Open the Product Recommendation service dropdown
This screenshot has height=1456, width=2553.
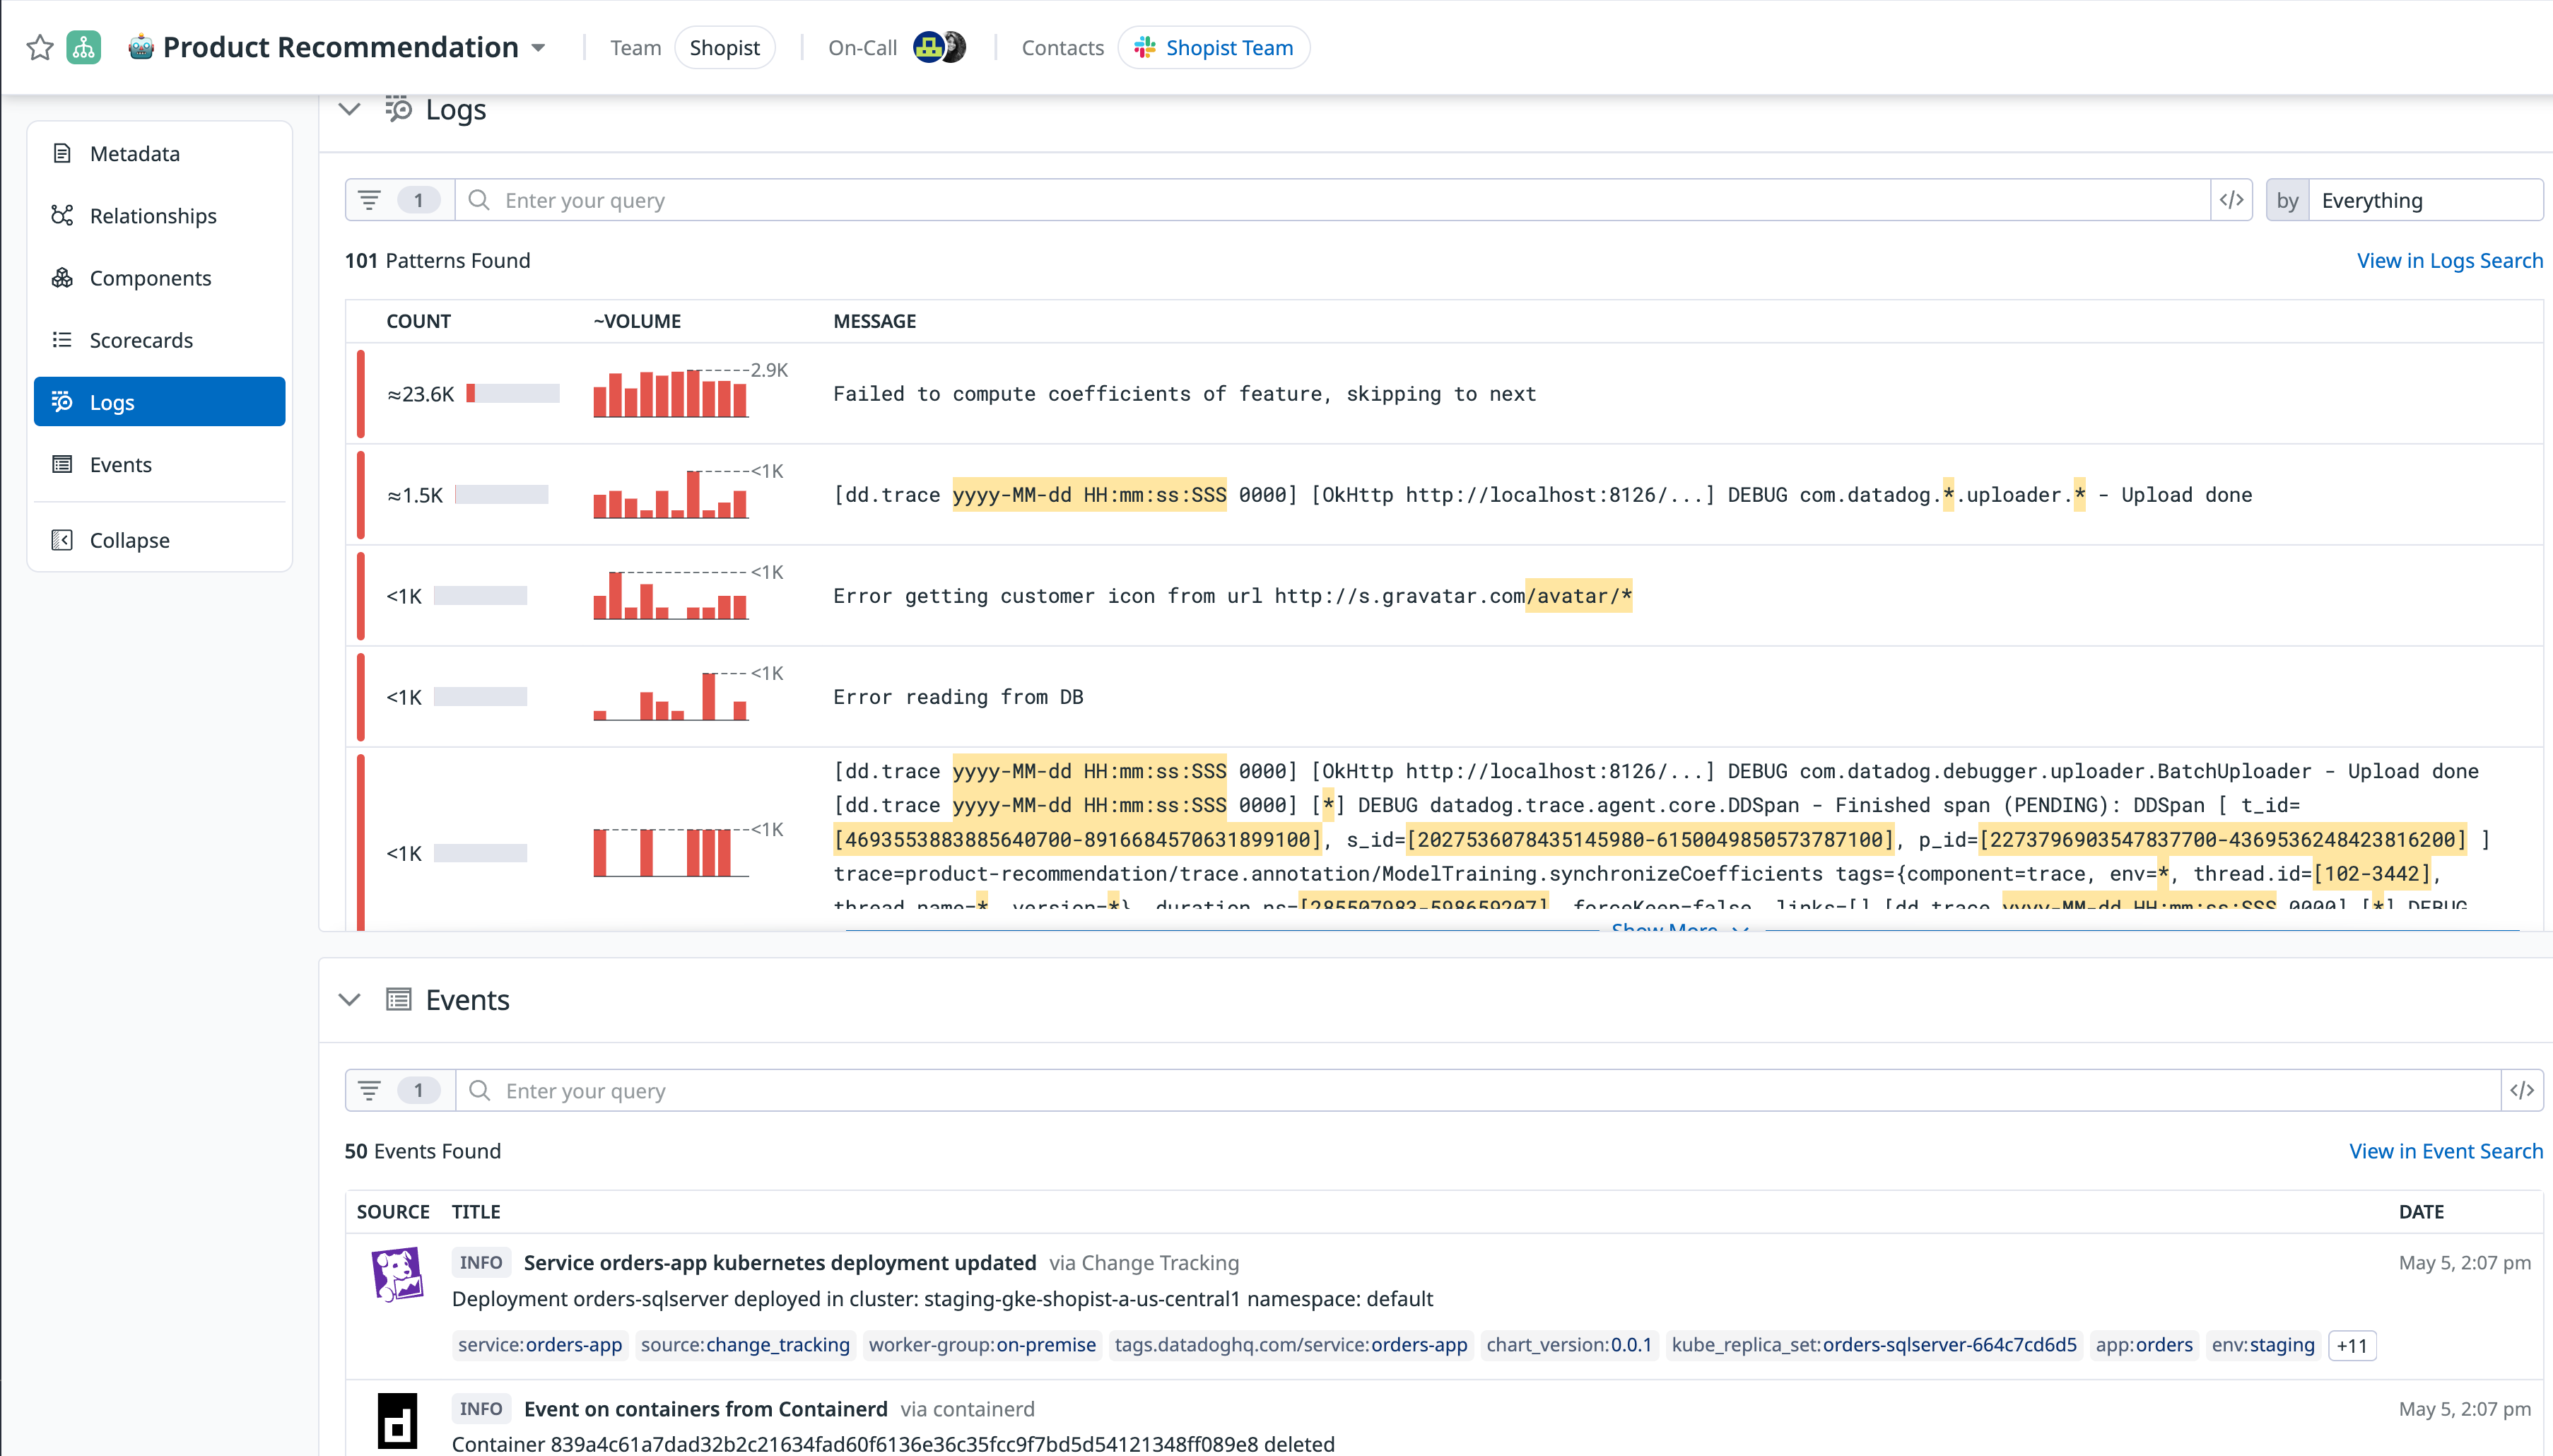coord(538,47)
